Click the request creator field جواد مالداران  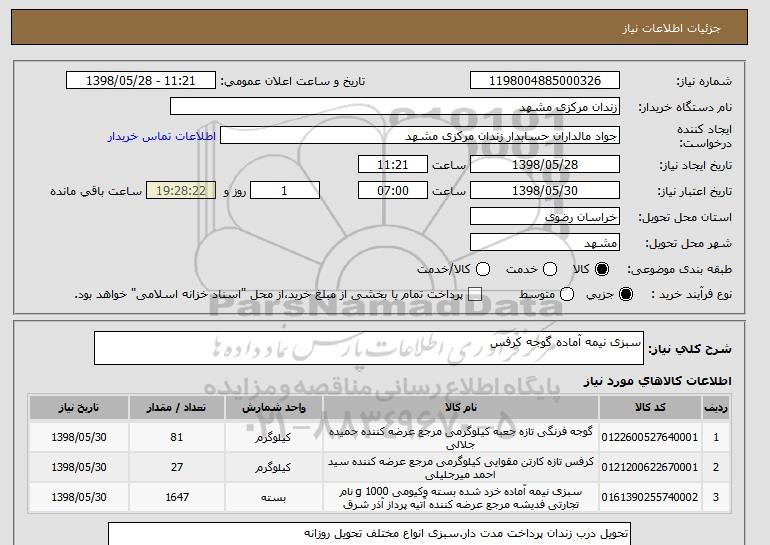coord(420,136)
